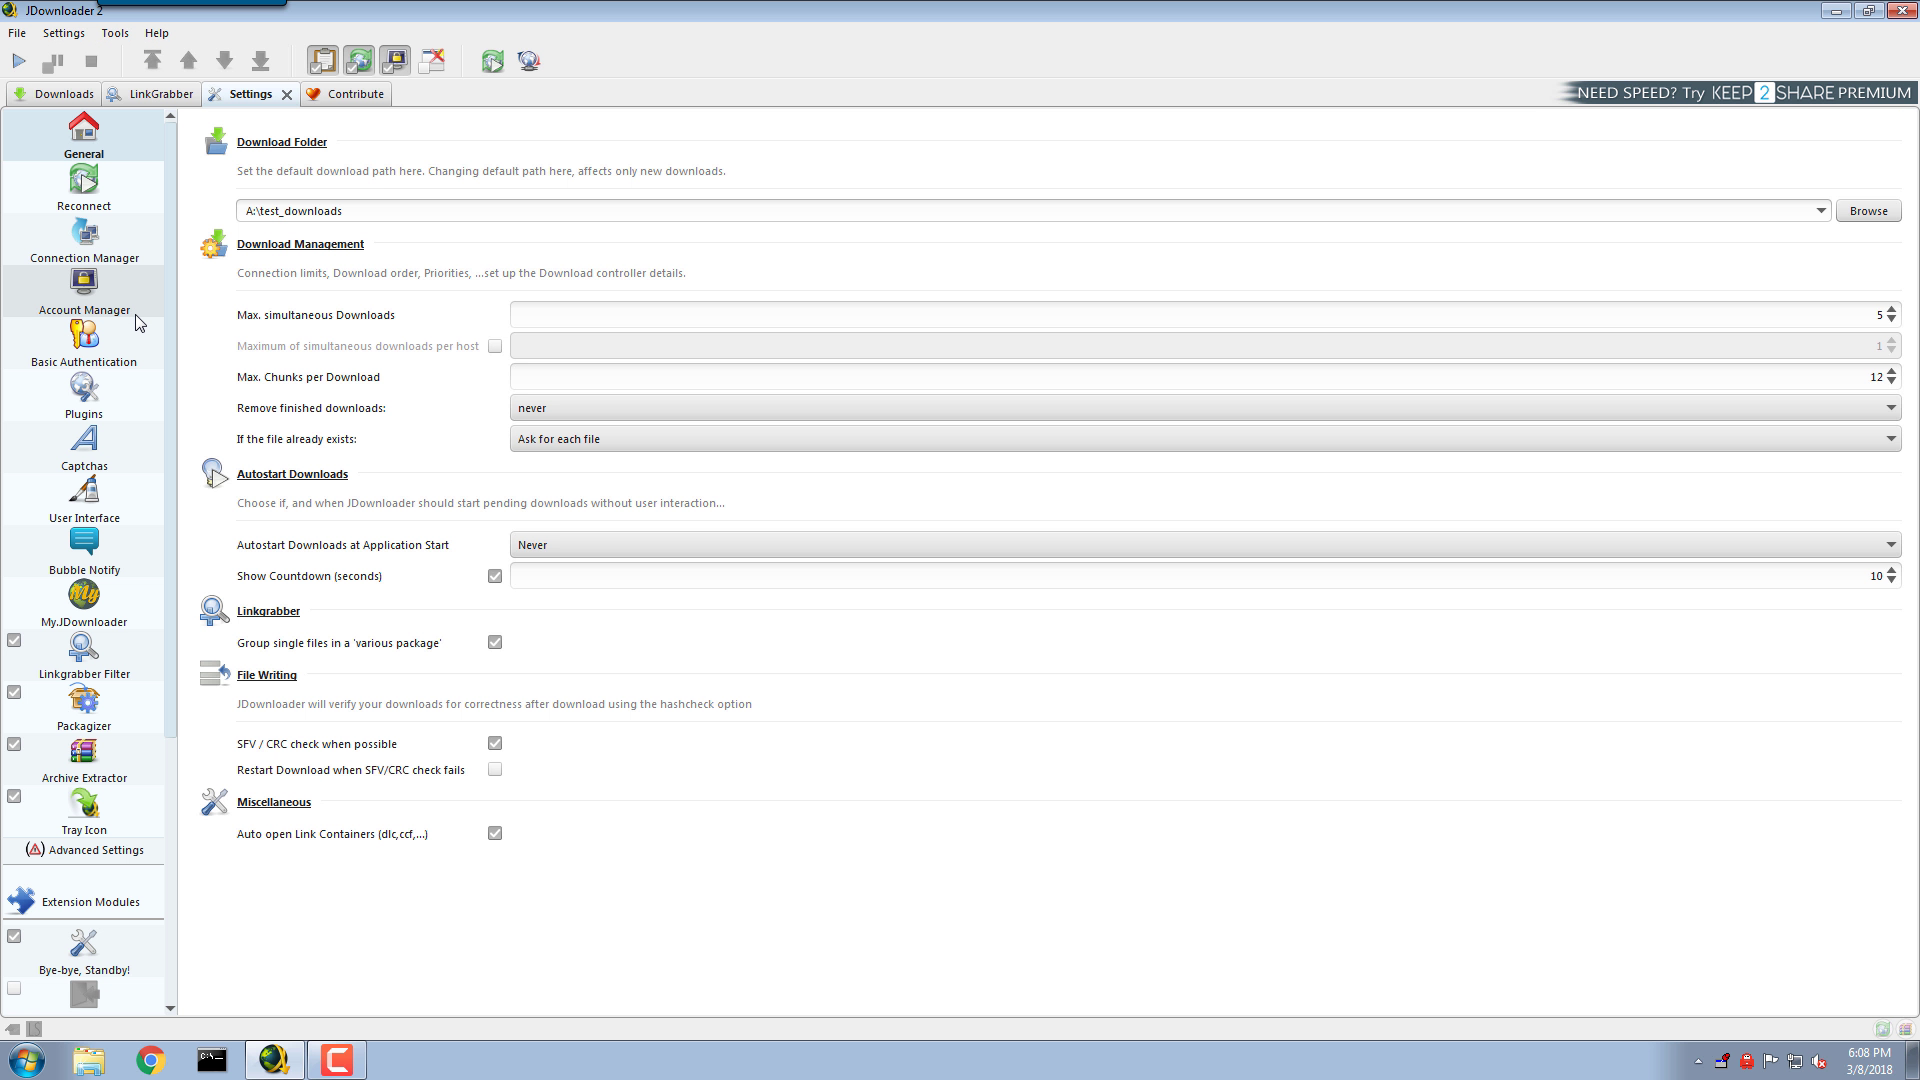Viewport: 1920px width, 1080px height.
Task: Move selection to top arrow icon
Action: coord(152,61)
